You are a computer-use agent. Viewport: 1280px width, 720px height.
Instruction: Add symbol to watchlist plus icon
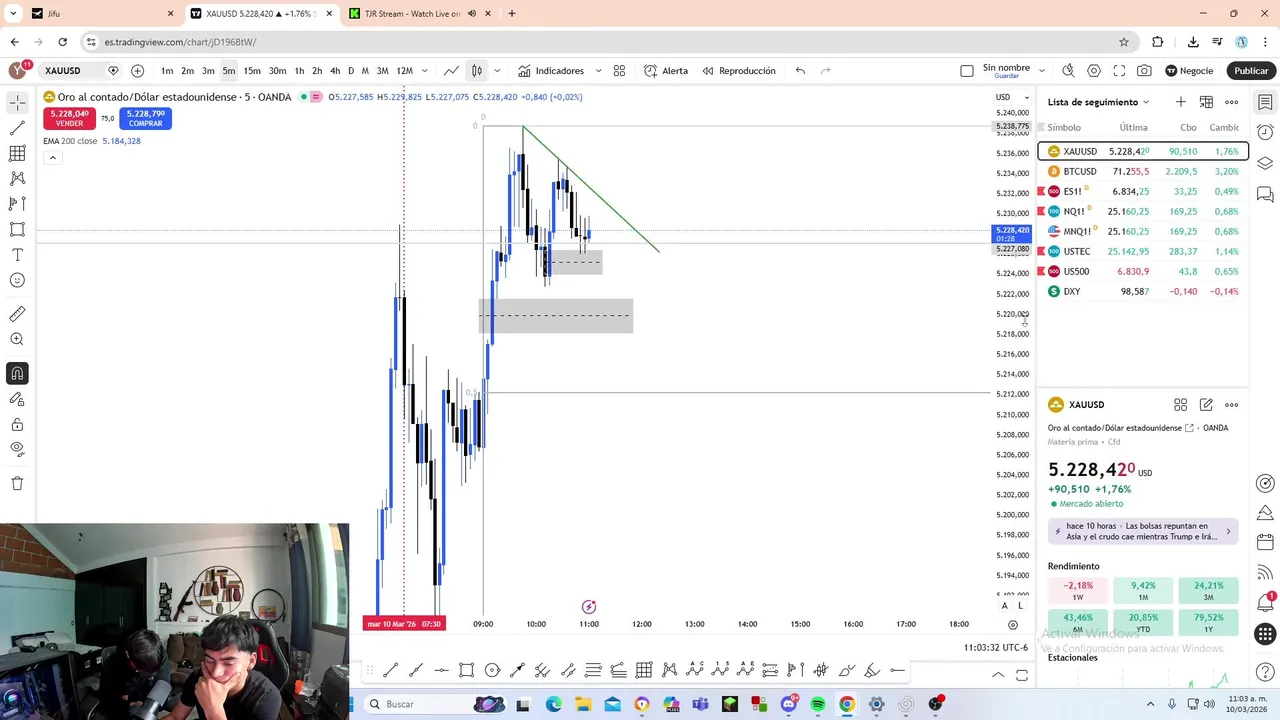pyautogui.click(x=1180, y=102)
